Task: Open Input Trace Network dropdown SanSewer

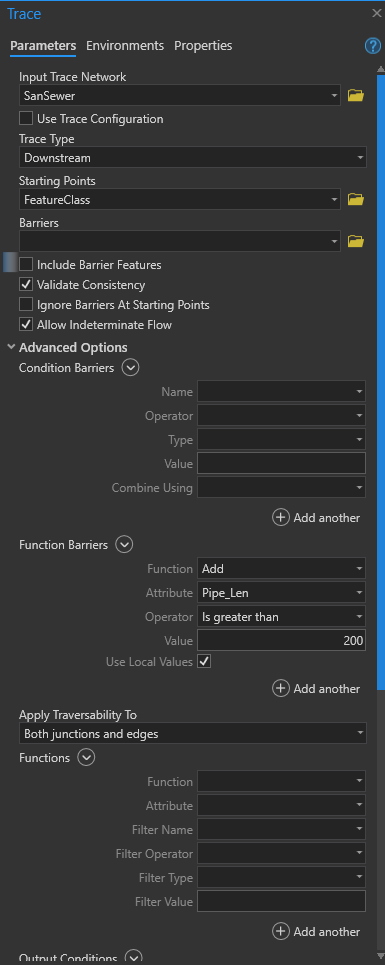Action: 180,95
